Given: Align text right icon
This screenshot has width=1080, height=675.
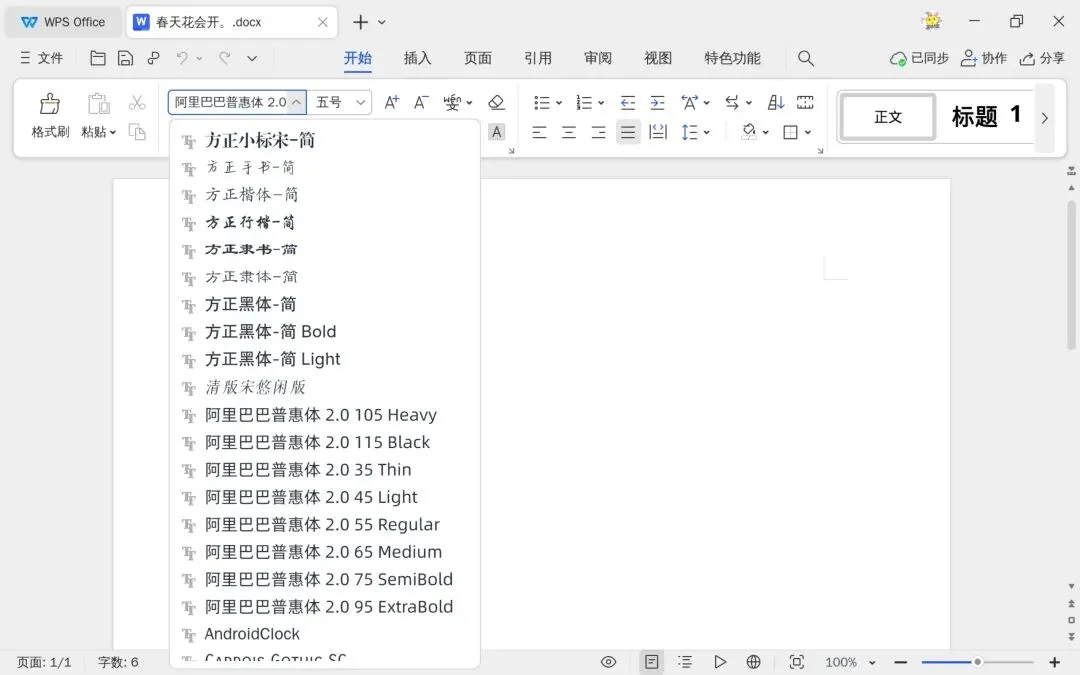Looking at the screenshot, I should [599, 132].
